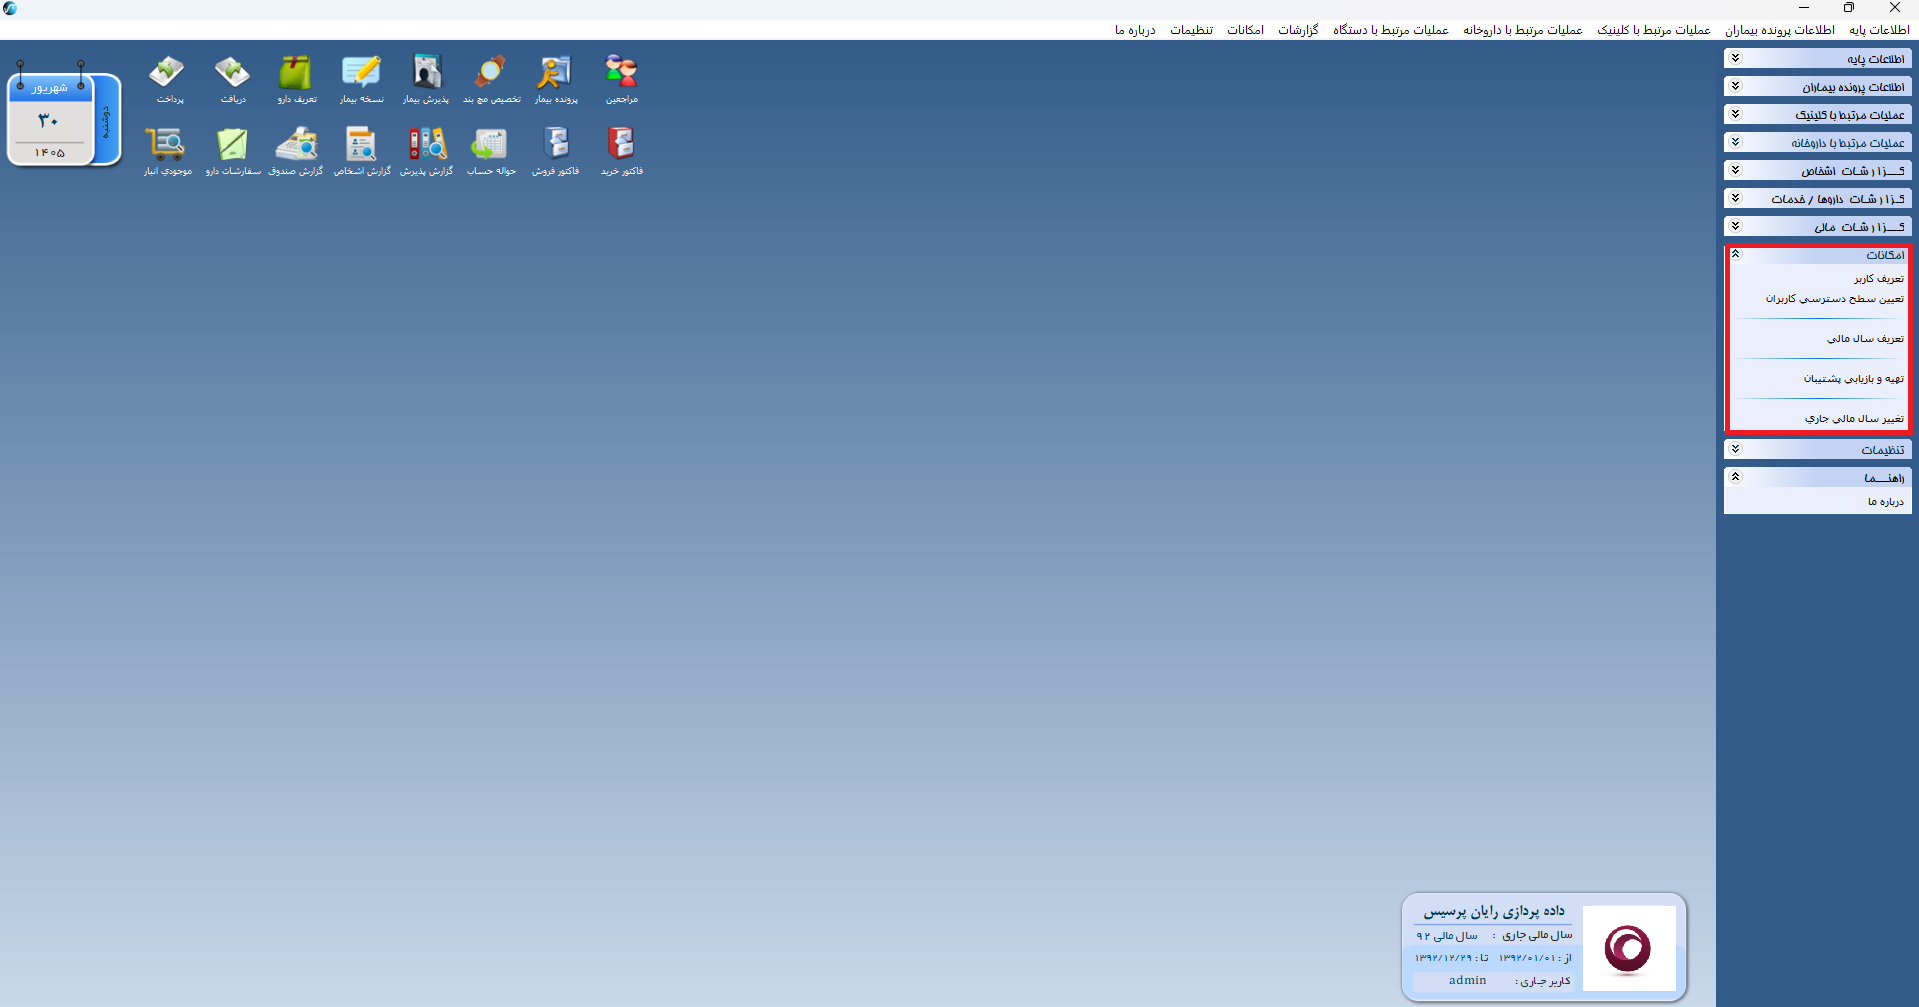Open the مراجعين (clients) shortcut icon
The height and width of the screenshot is (1007, 1919).
621,79
